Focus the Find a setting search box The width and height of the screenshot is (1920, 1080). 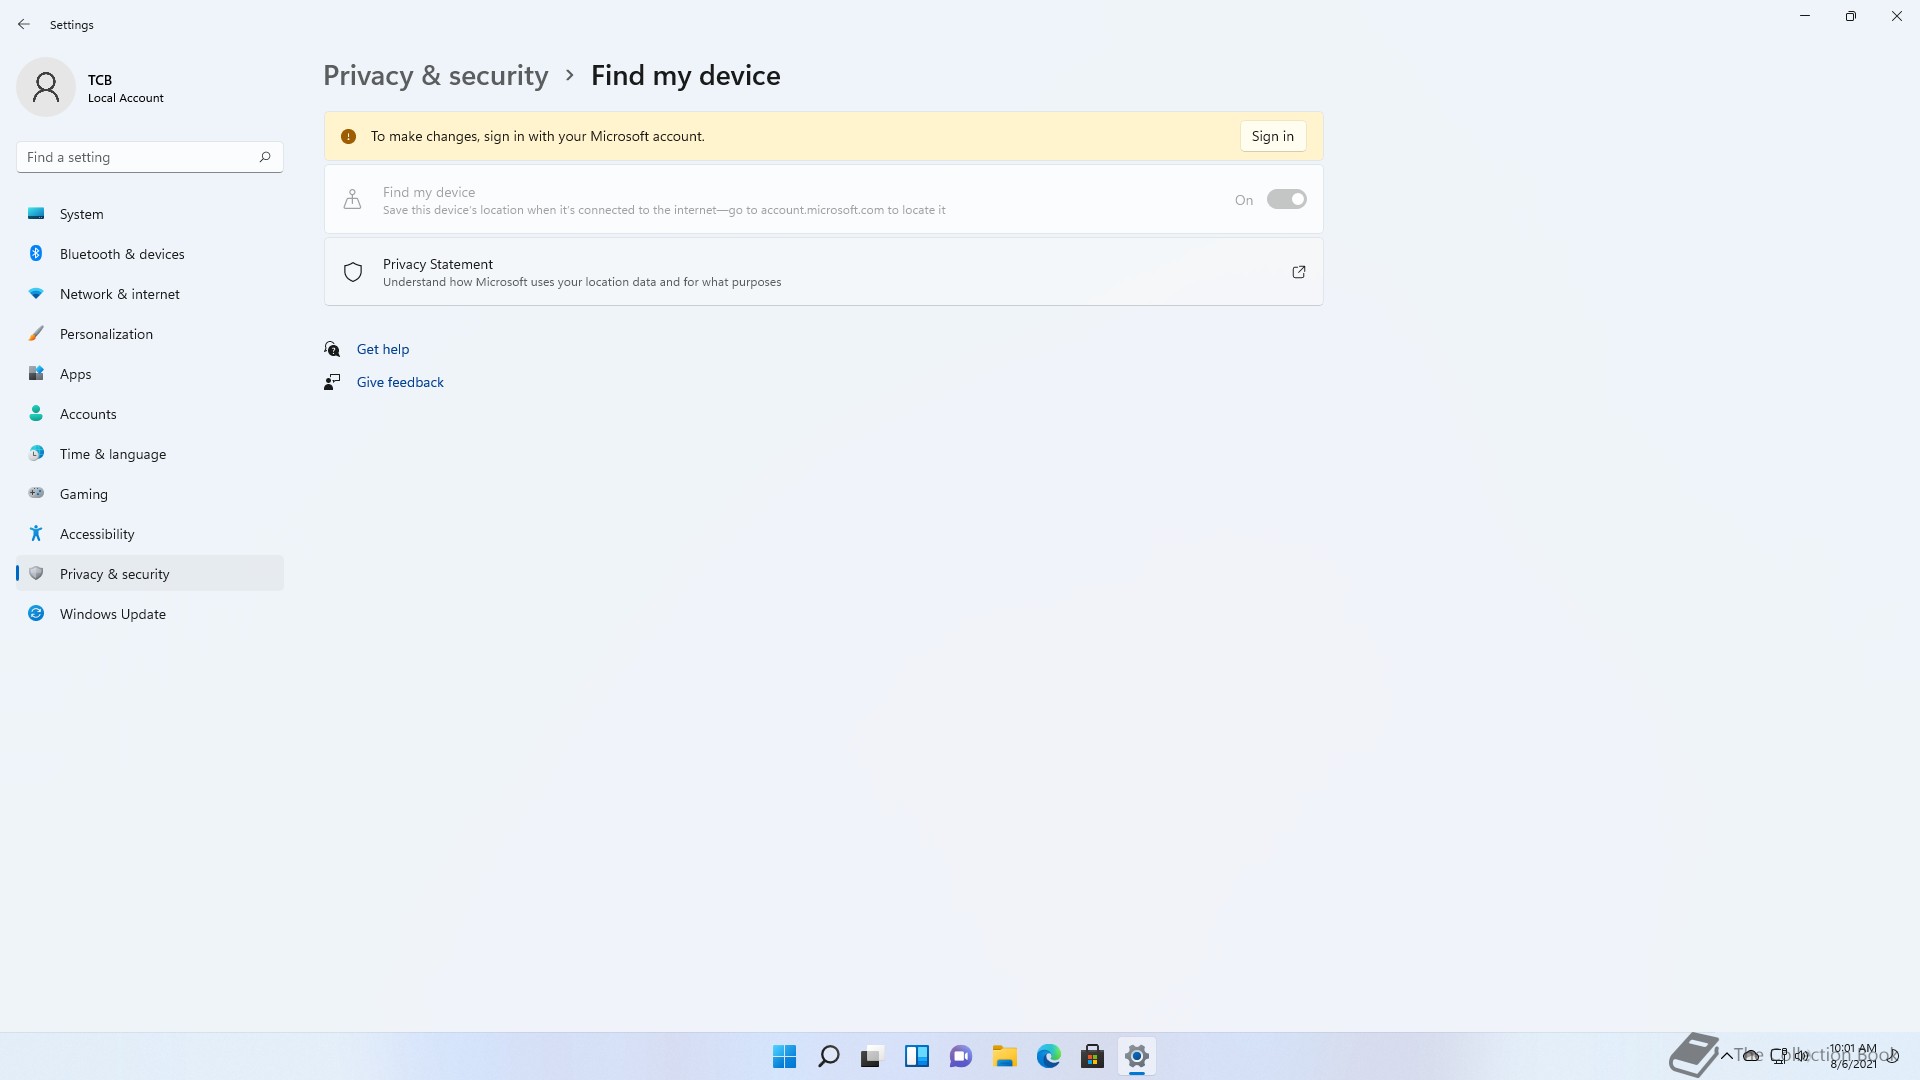pos(150,157)
